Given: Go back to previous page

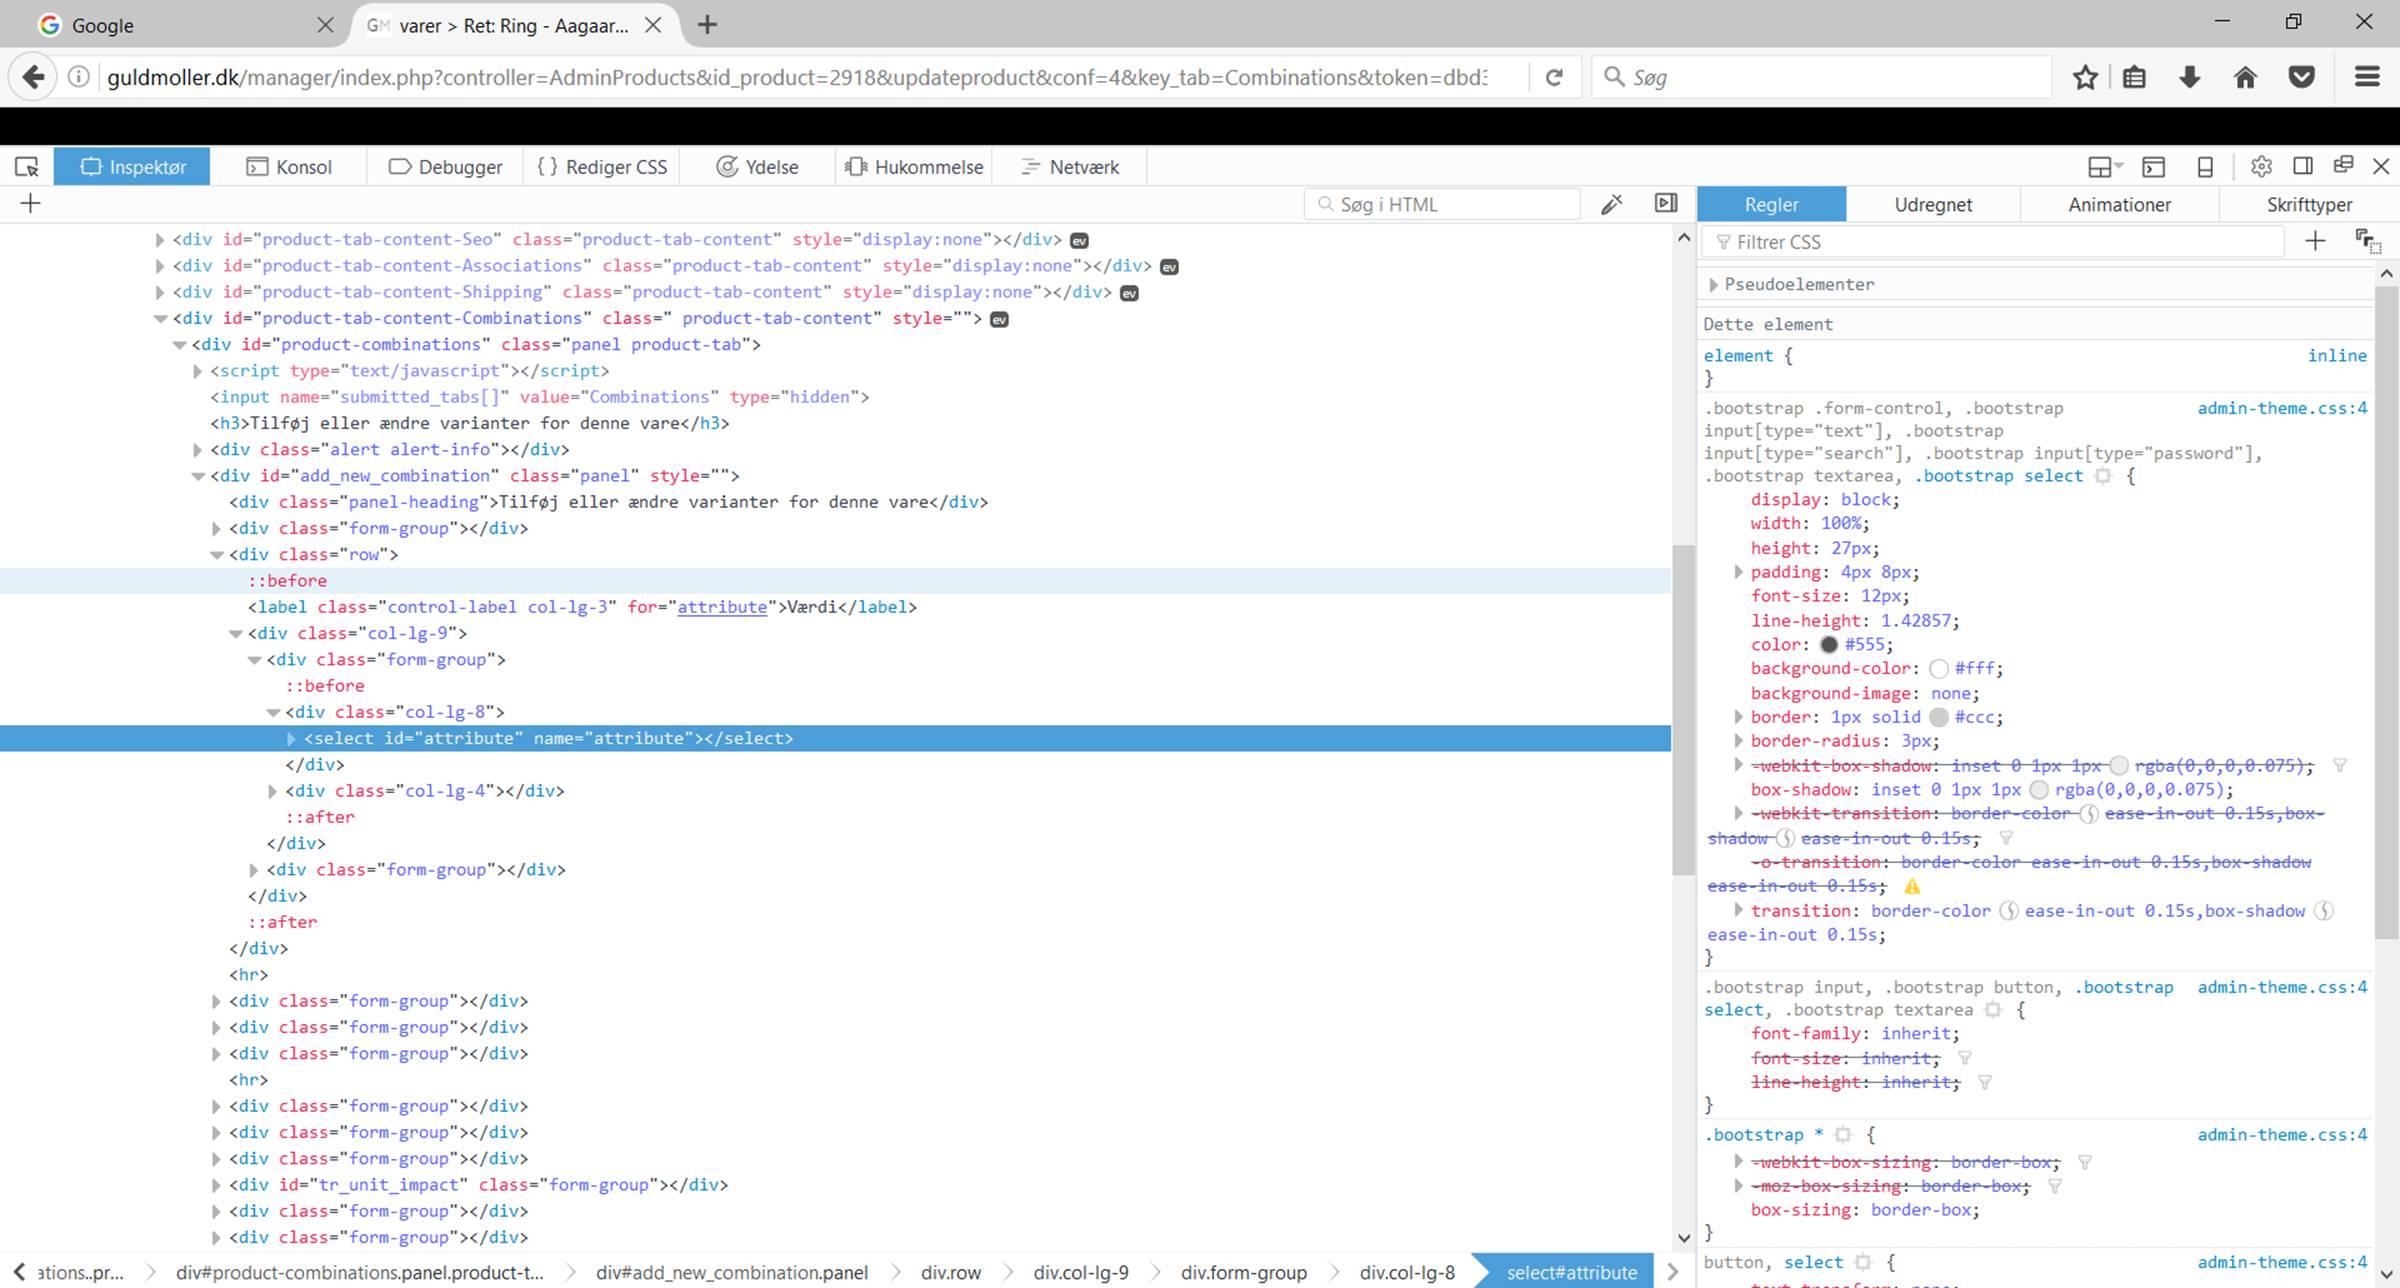Looking at the screenshot, I should point(33,77).
